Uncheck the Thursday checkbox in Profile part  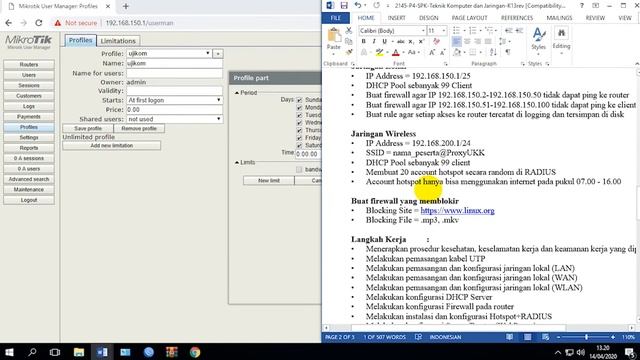(299, 130)
